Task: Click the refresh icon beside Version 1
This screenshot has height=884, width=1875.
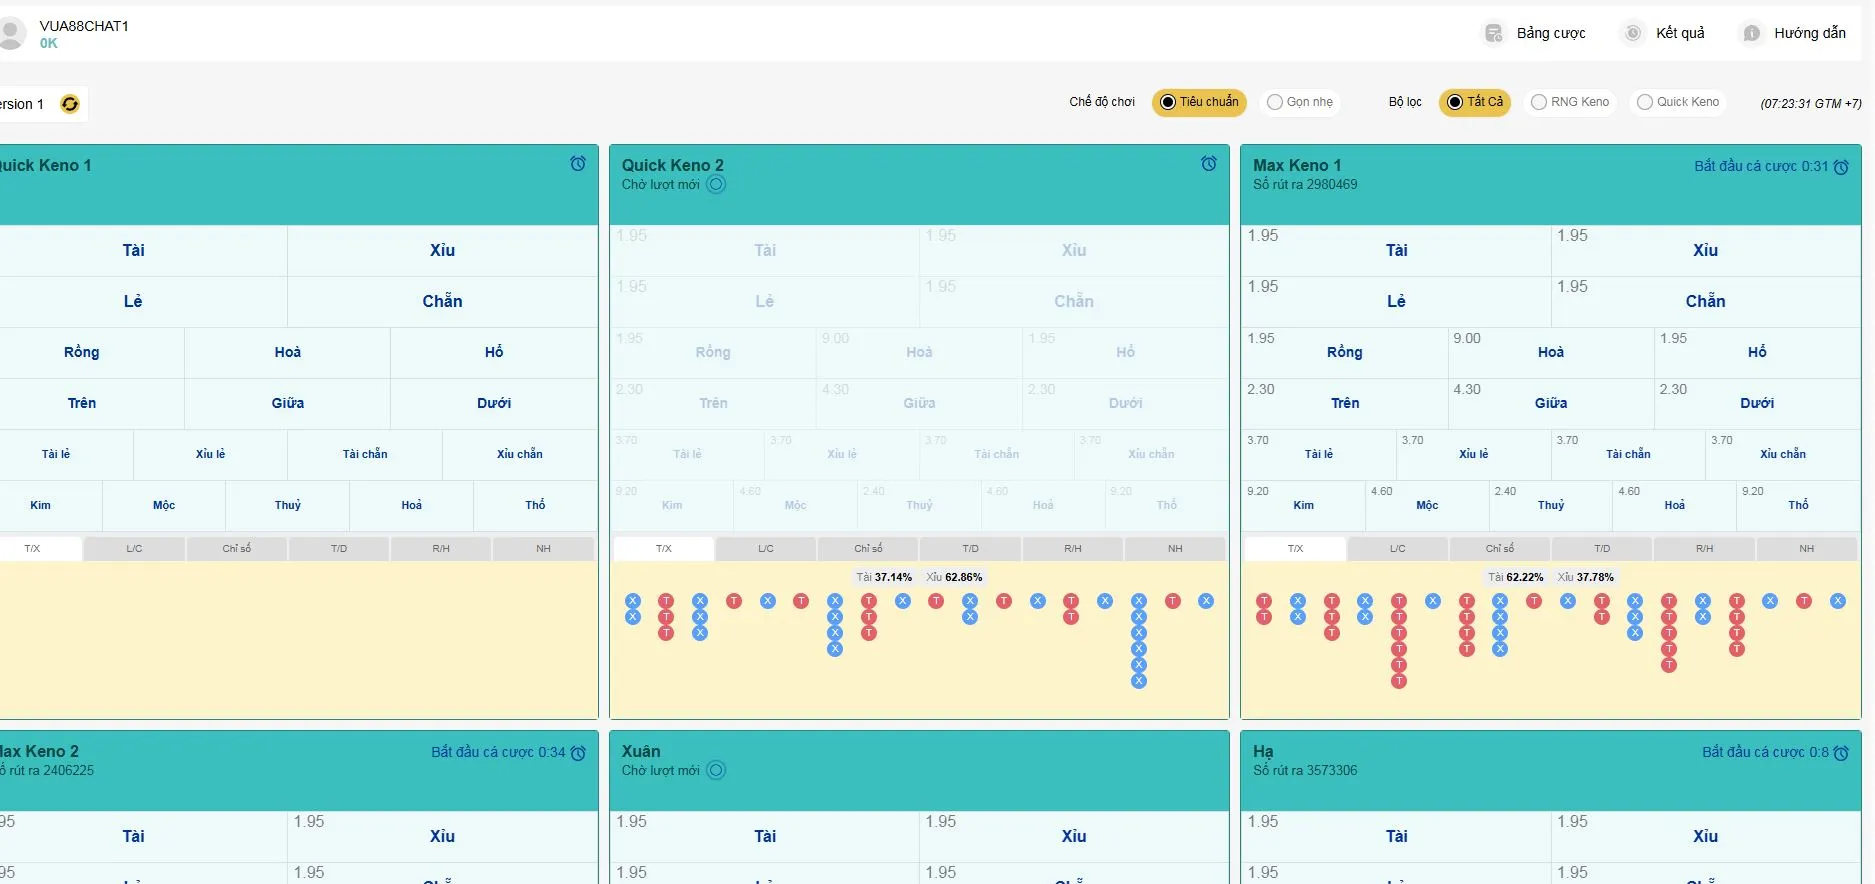Action: (70, 104)
